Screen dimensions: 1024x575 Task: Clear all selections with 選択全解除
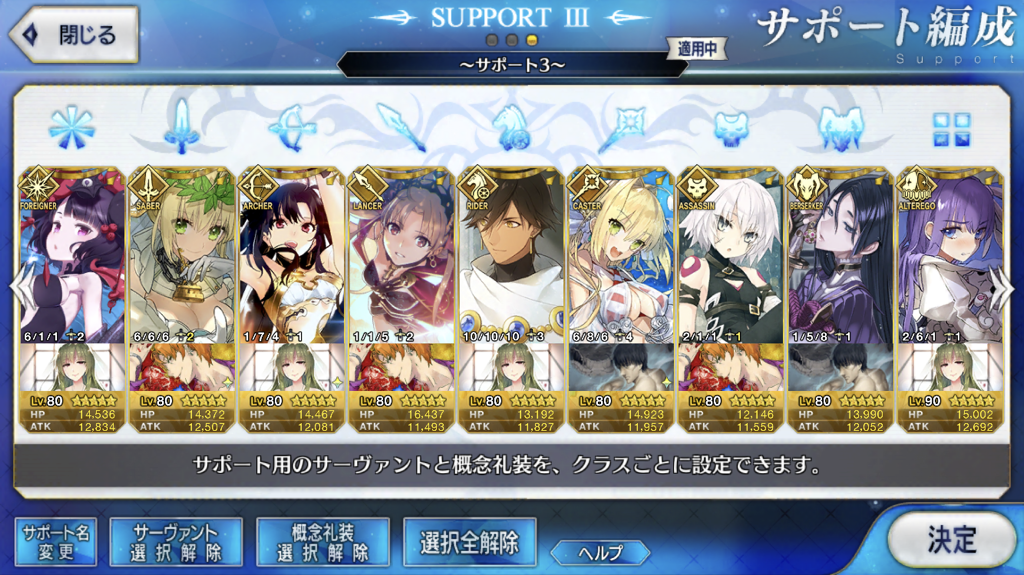pyautogui.click(x=470, y=542)
